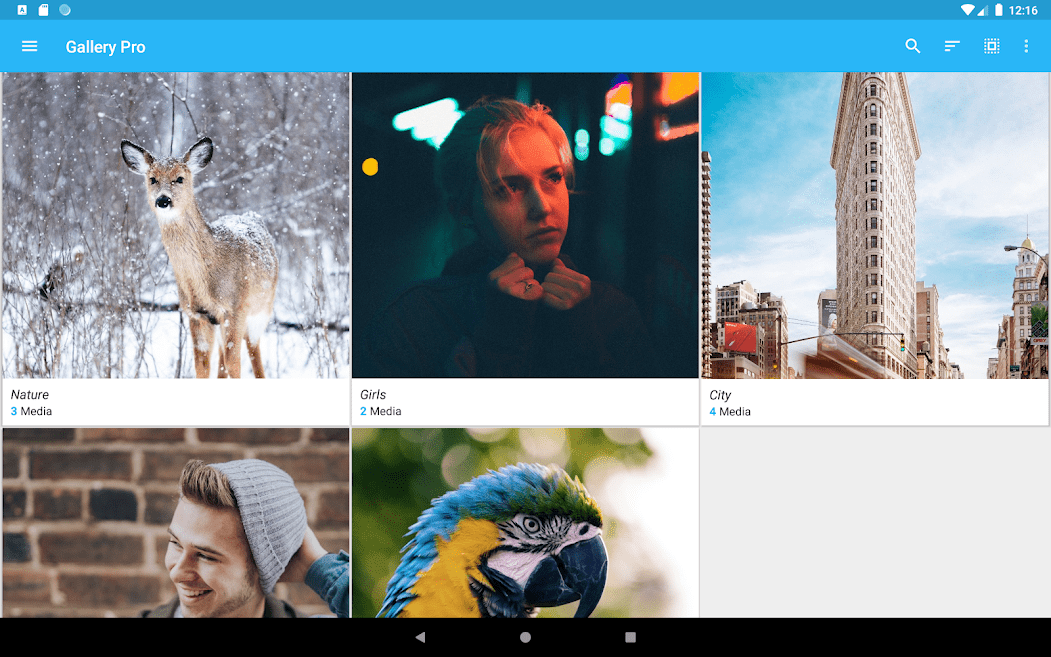The width and height of the screenshot is (1051, 657).
Task: Tap the search magnifier icon
Action: coord(912,46)
